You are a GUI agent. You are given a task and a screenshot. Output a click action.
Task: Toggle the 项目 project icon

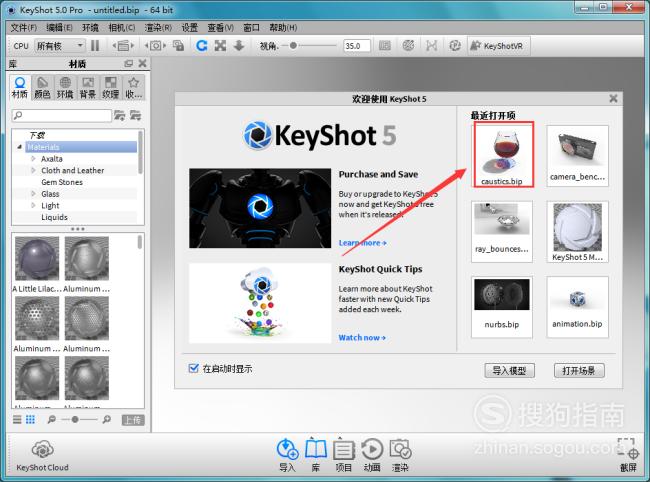click(343, 455)
